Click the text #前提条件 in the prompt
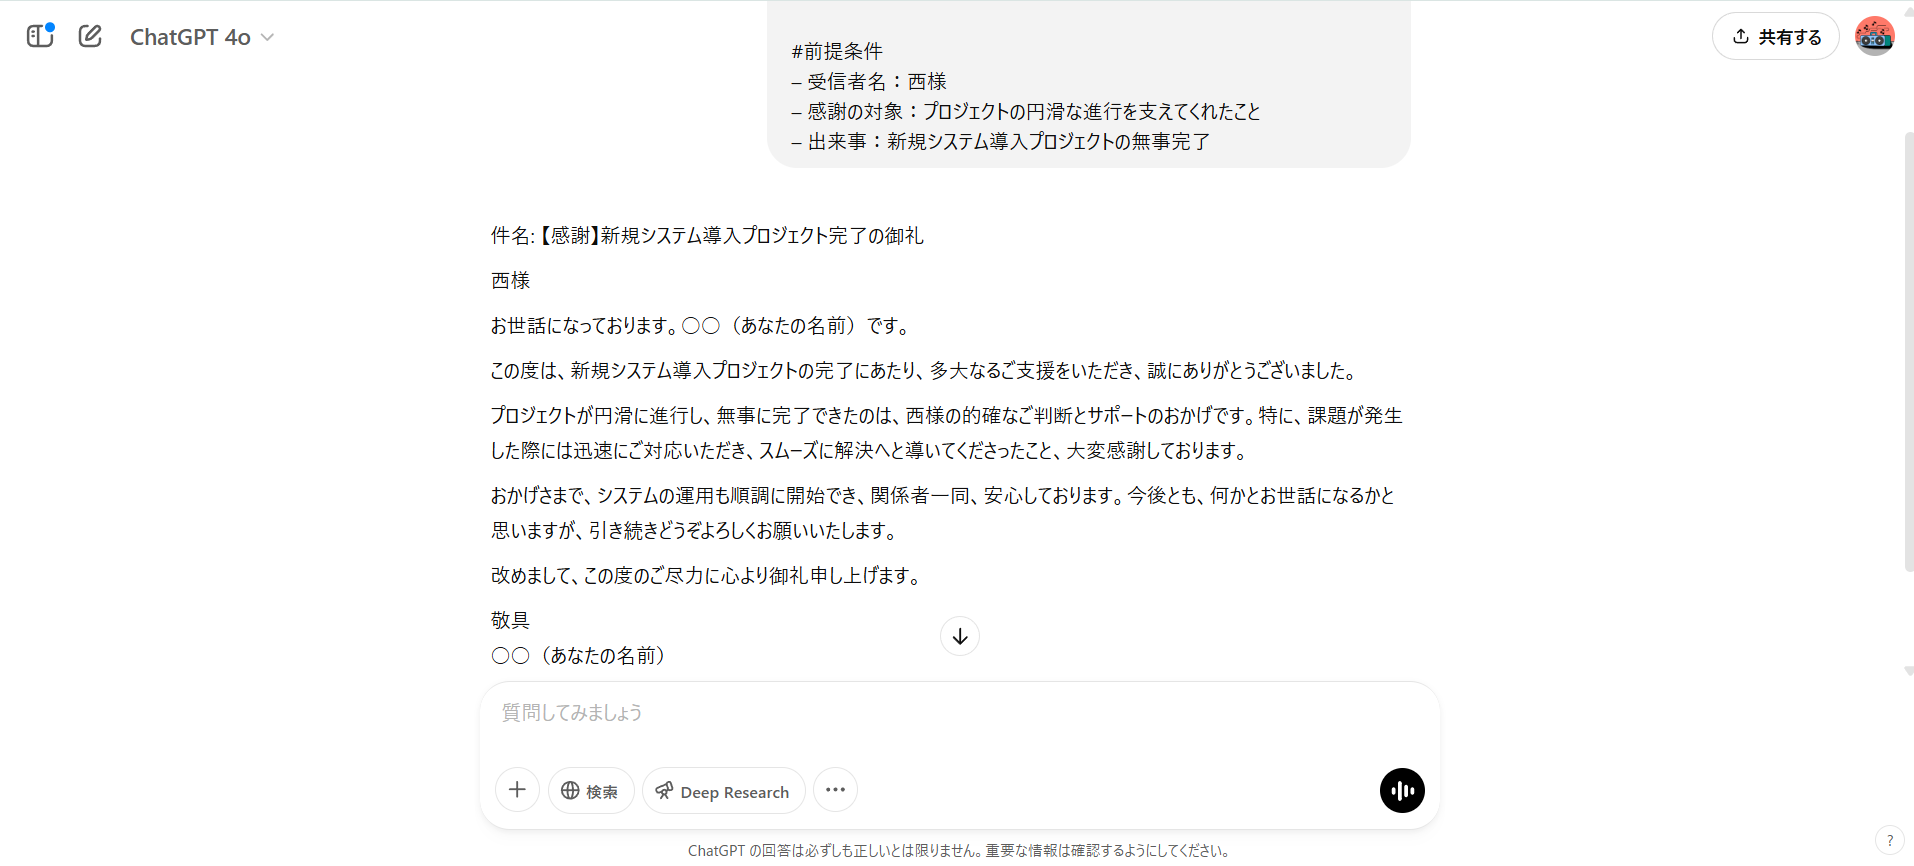This screenshot has width=1914, height=866. [x=837, y=51]
